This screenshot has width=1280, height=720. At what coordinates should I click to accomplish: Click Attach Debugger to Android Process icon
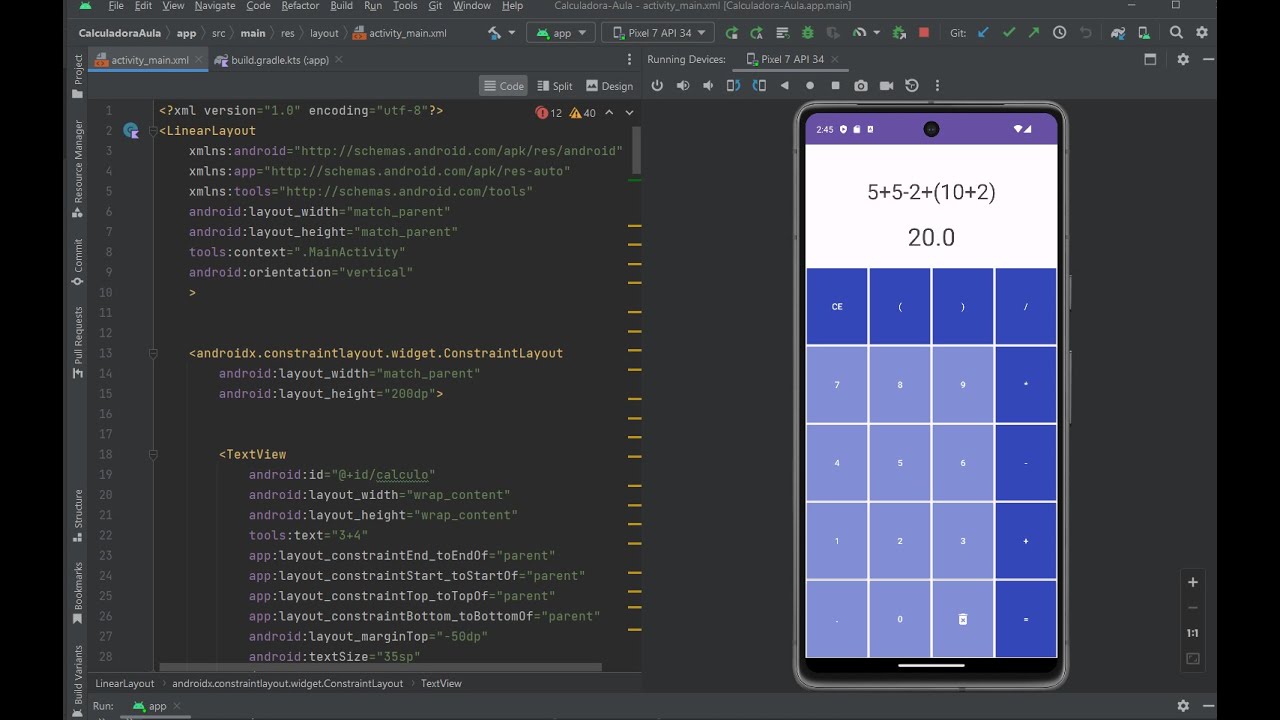point(899,33)
